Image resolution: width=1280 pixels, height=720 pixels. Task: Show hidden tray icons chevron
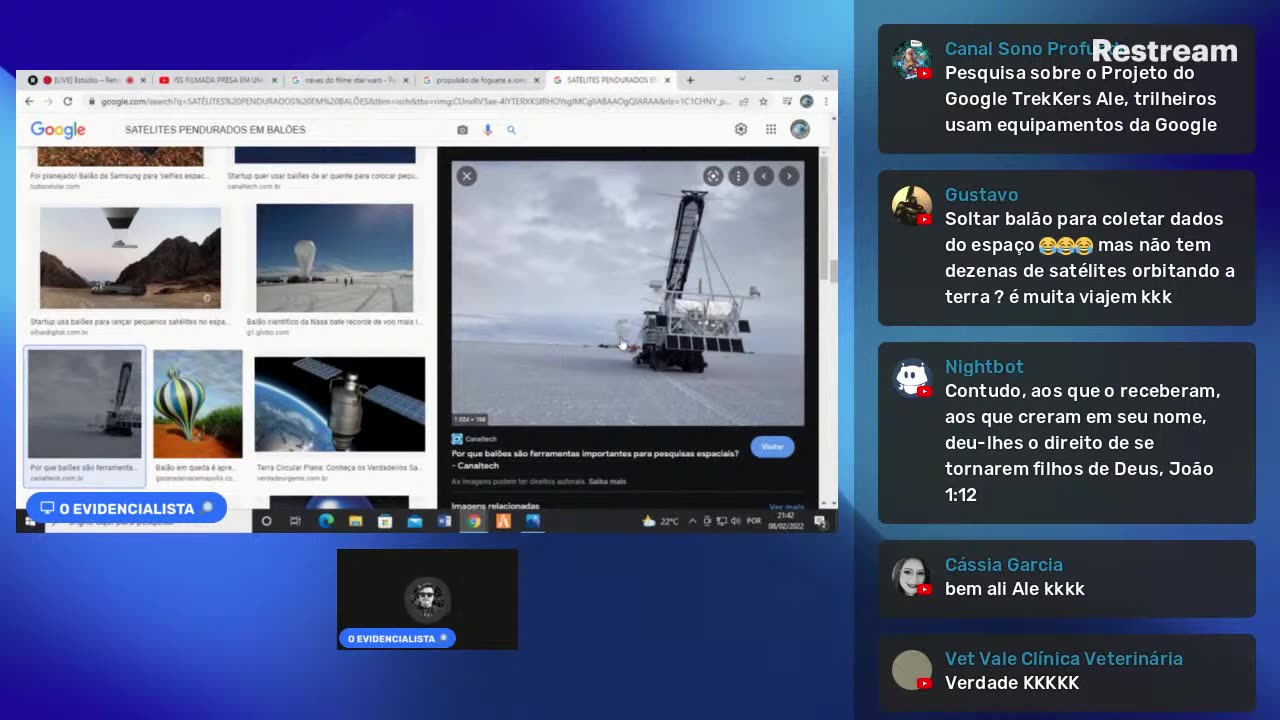click(693, 521)
